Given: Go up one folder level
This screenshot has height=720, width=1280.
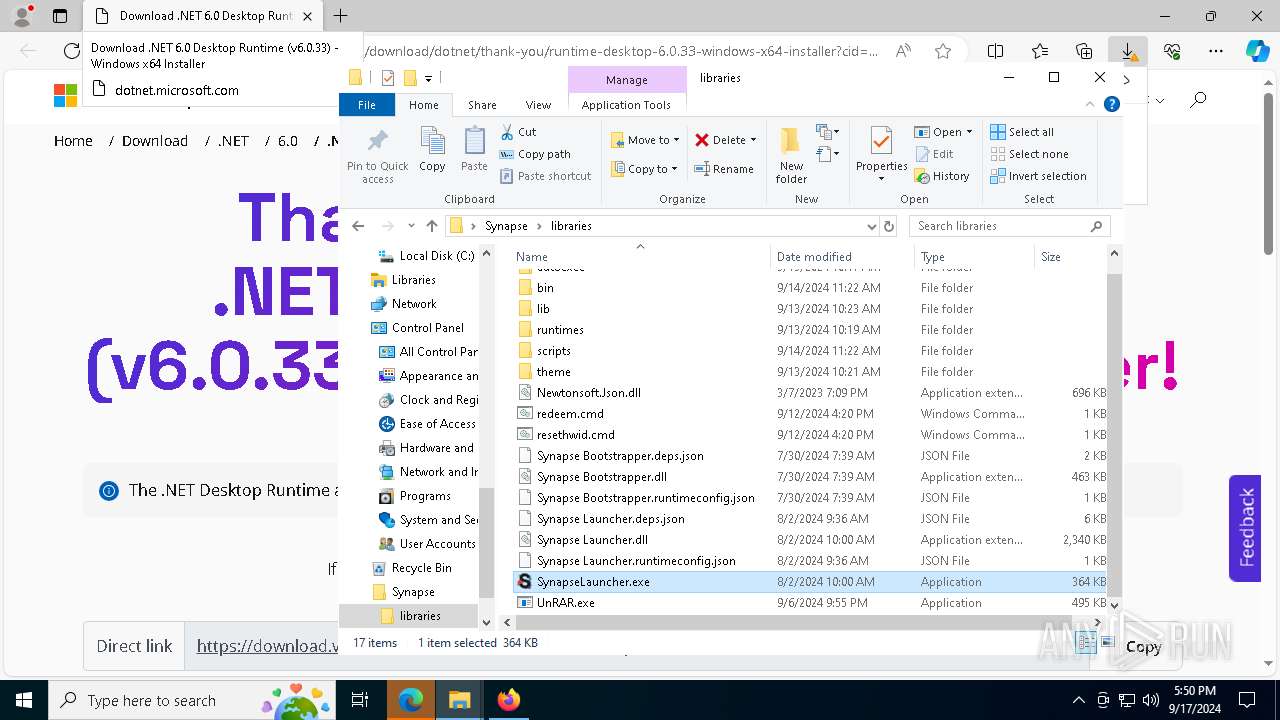Looking at the screenshot, I should [x=432, y=226].
